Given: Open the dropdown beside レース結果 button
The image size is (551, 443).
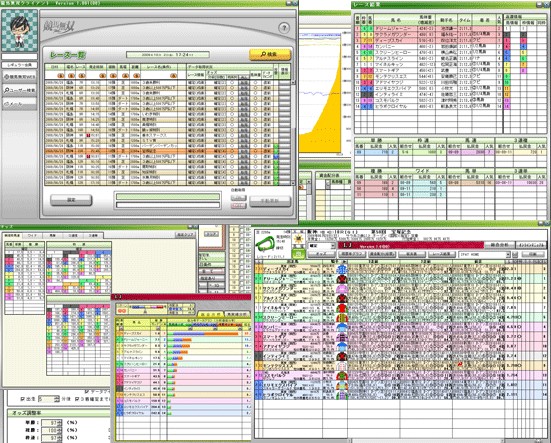Looking at the screenshot, I should [484, 254].
